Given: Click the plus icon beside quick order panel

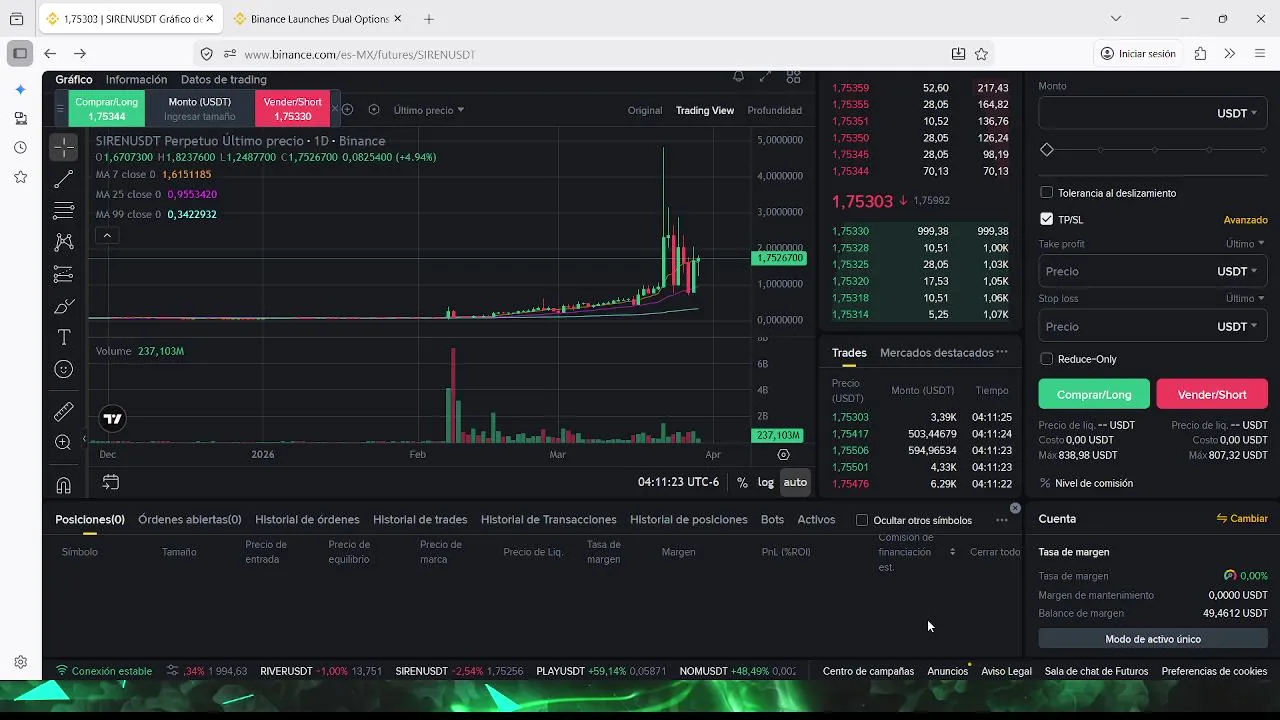Looking at the screenshot, I should [348, 110].
